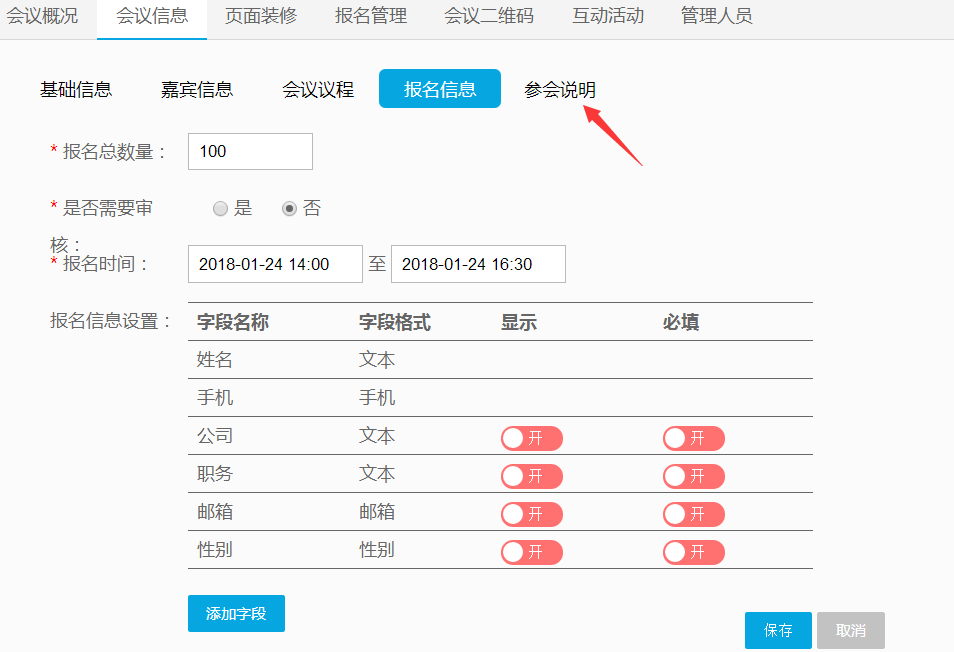Click the 性别 field name cell

215,550
